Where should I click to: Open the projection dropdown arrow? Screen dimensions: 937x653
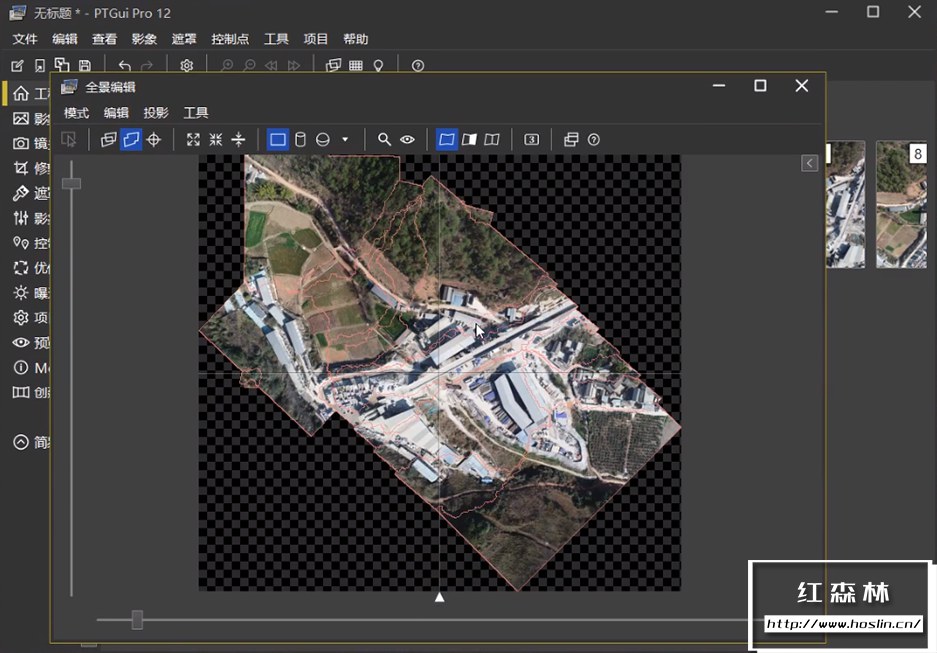[x=345, y=140]
